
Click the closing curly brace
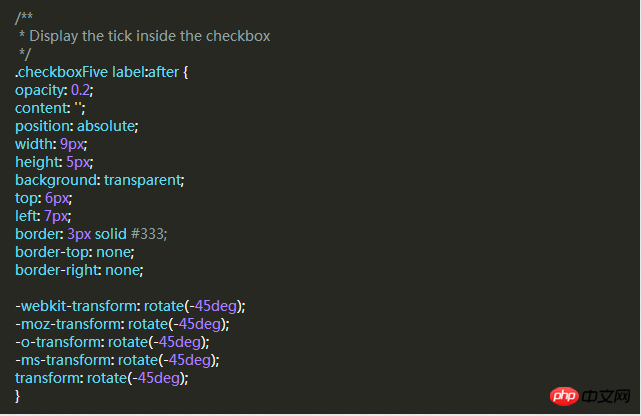tap(17, 396)
